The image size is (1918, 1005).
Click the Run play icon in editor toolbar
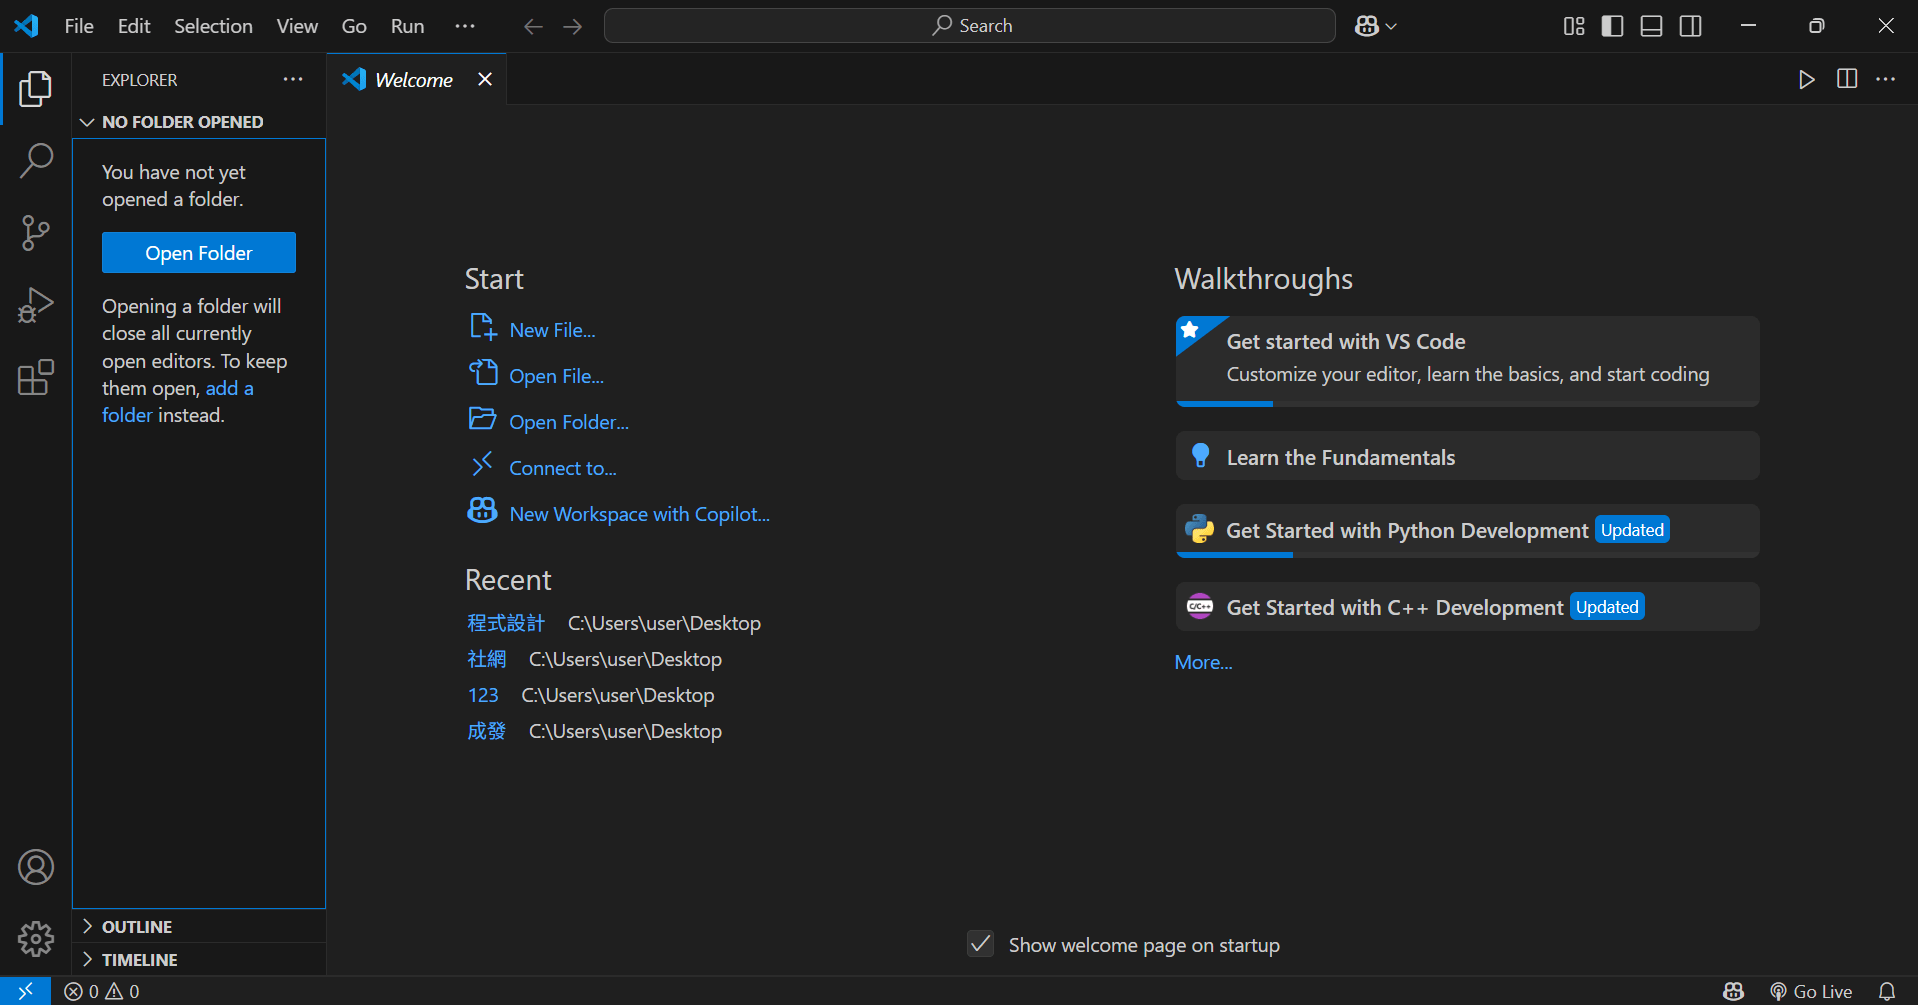tap(1807, 79)
